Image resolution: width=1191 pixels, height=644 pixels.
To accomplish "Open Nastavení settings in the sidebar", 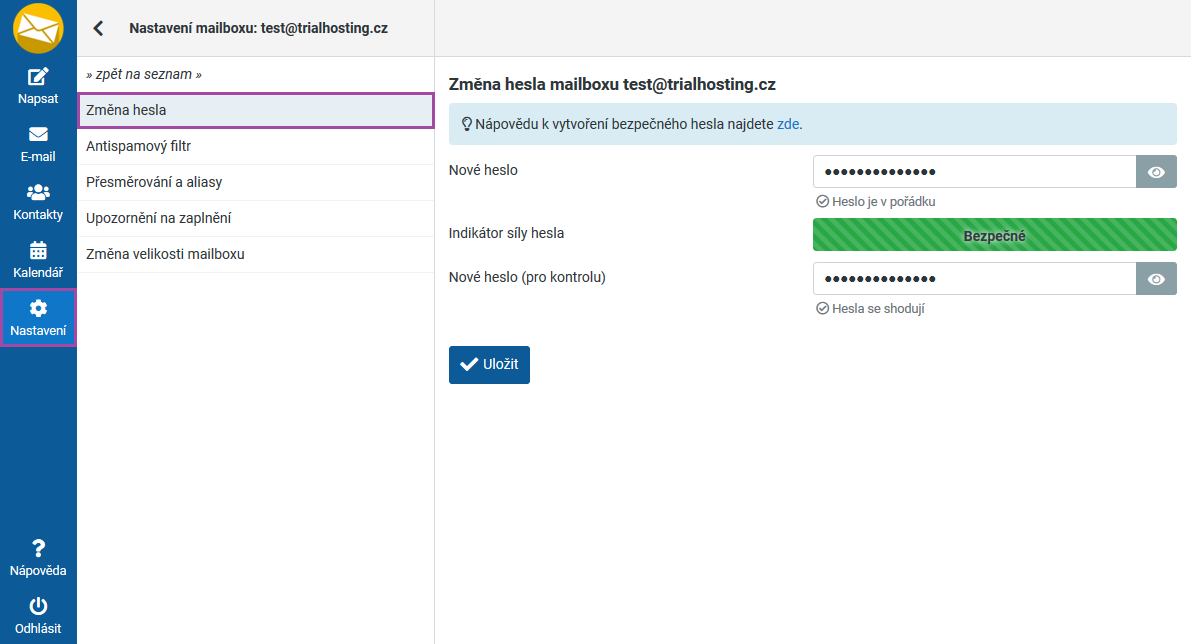I will tap(38, 318).
